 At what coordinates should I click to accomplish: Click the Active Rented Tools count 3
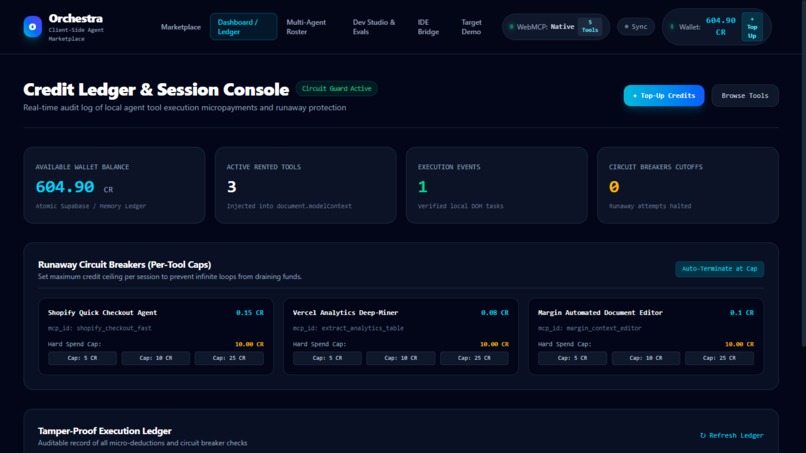tap(232, 187)
